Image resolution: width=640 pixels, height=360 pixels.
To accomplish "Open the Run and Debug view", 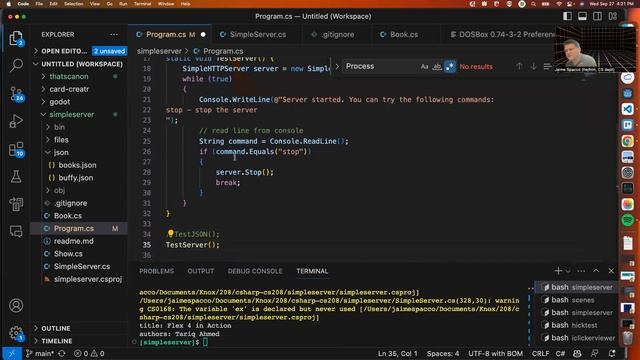I will coord(16,121).
